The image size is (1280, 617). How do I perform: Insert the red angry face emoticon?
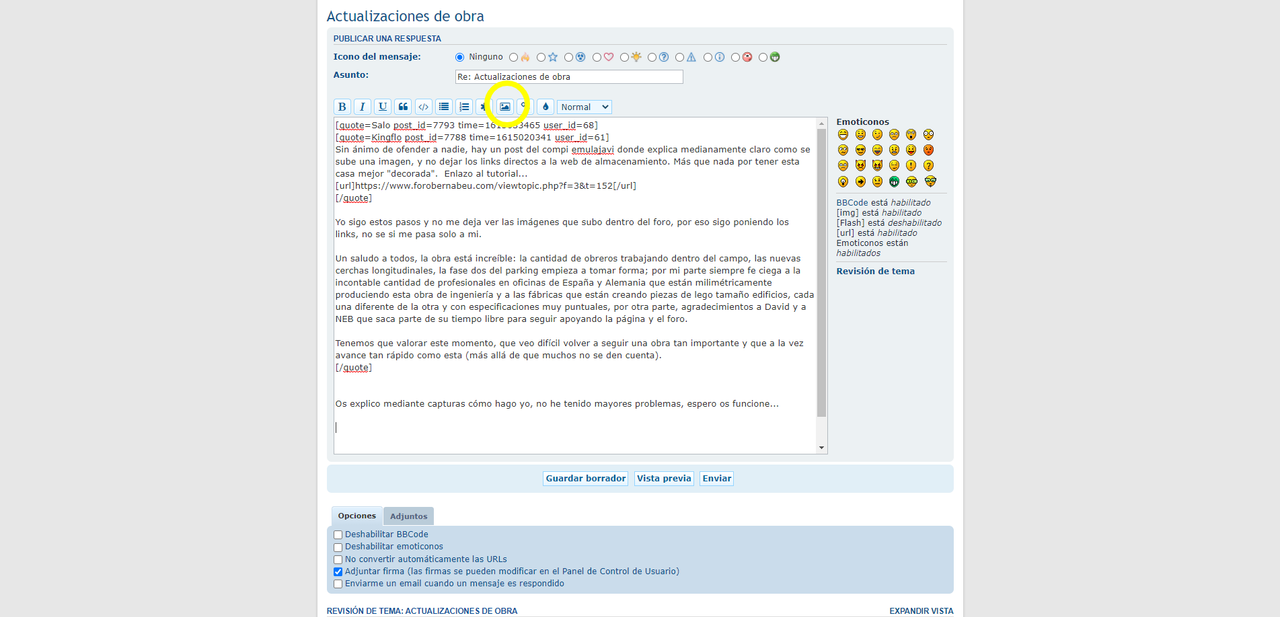click(x=928, y=150)
